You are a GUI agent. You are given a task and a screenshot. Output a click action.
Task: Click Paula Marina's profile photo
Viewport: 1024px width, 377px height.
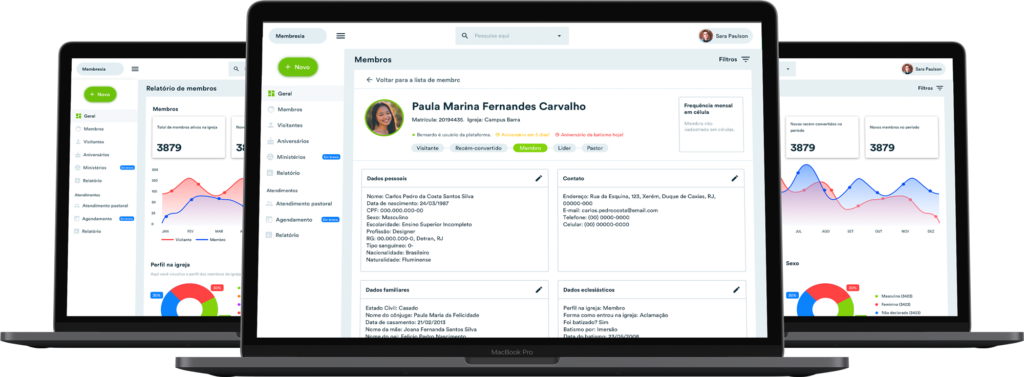pyautogui.click(x=384, y=118)
